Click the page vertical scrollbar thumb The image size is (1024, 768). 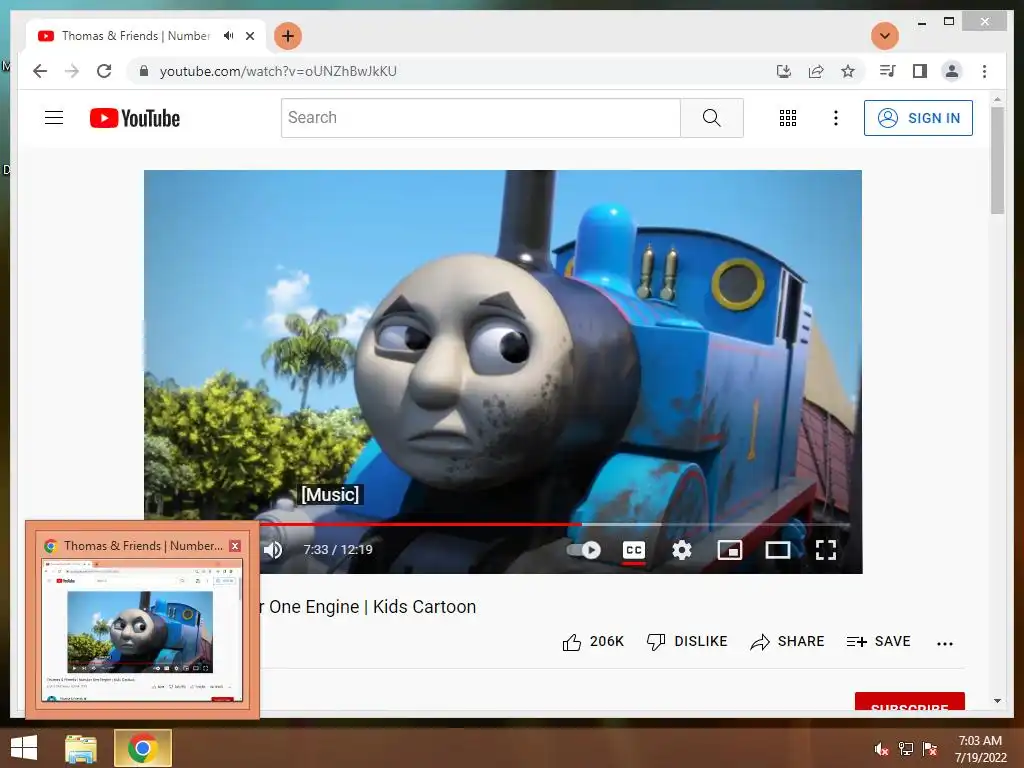997,160
